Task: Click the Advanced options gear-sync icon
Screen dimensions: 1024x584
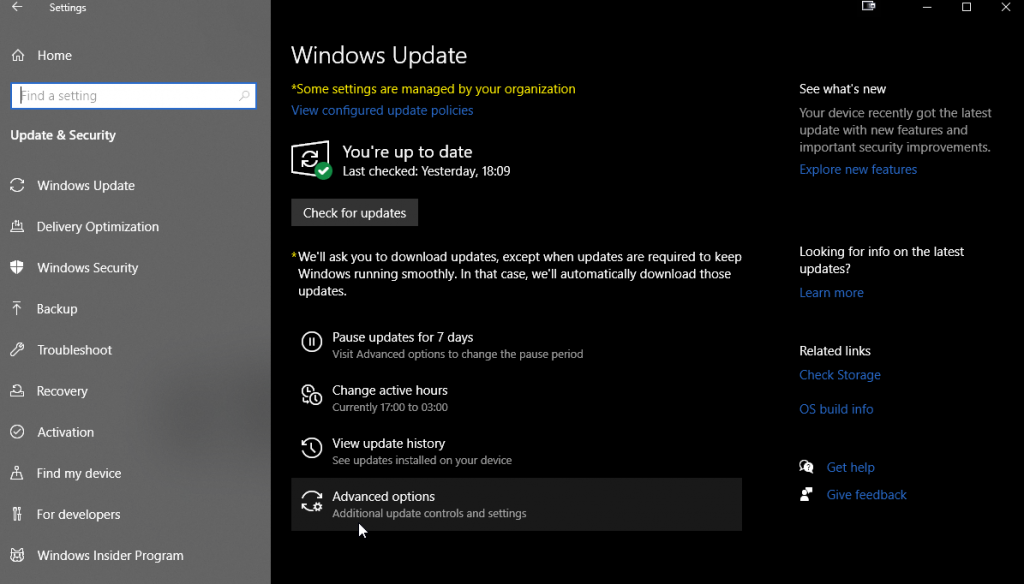Action: pyautogui.click(x=312, y=501)
